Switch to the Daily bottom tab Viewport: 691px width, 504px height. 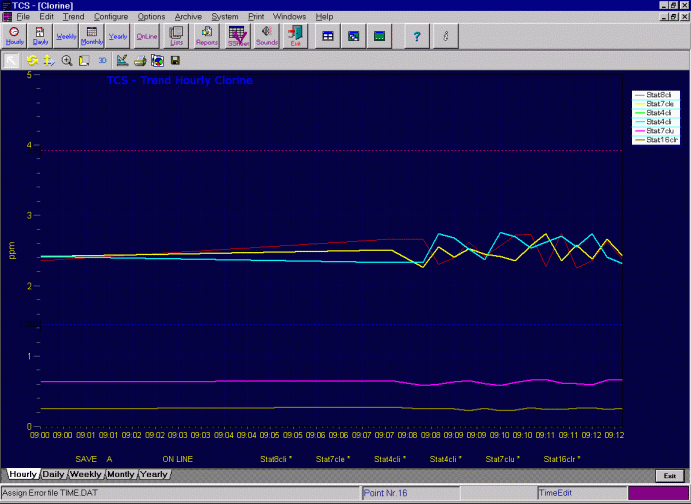click(53, 474)
